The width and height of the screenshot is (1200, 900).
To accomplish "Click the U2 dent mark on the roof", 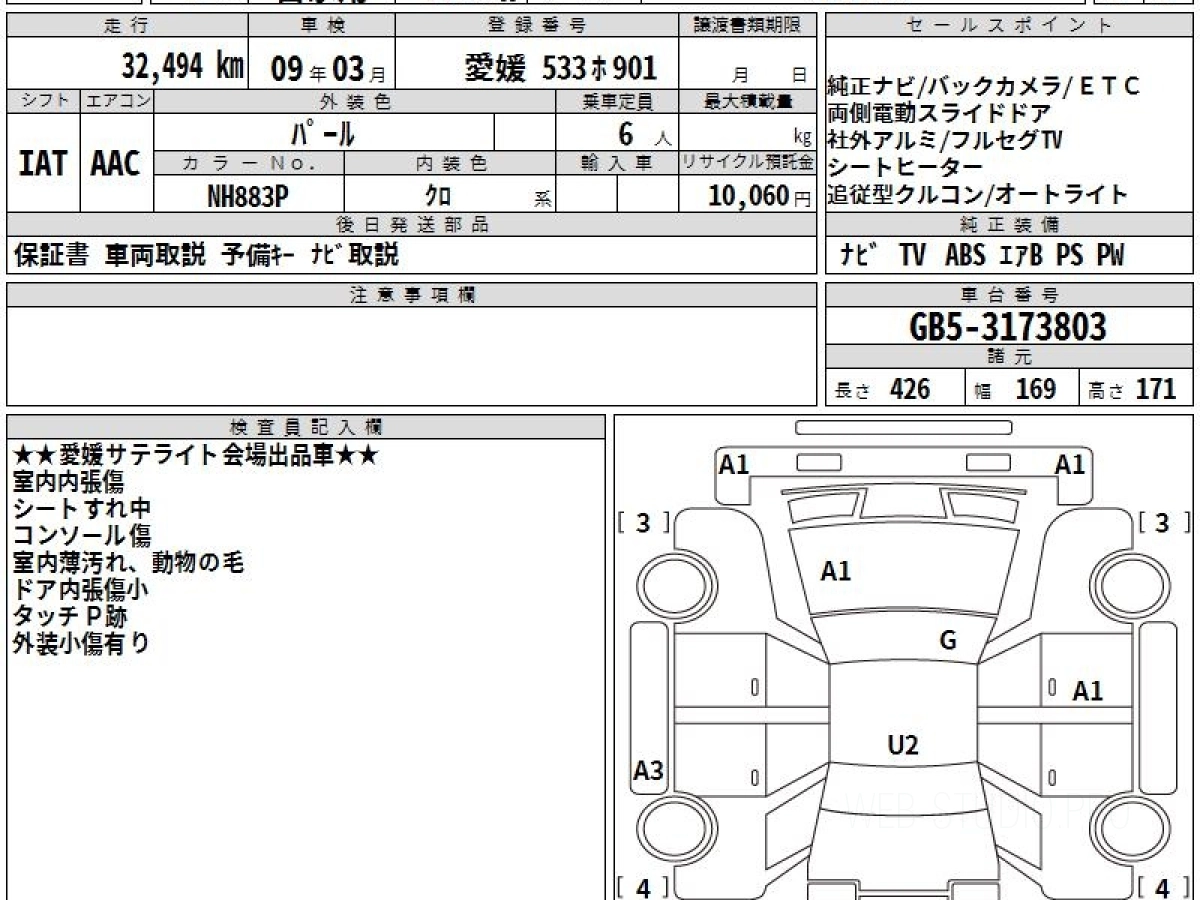I will [903, 744].
